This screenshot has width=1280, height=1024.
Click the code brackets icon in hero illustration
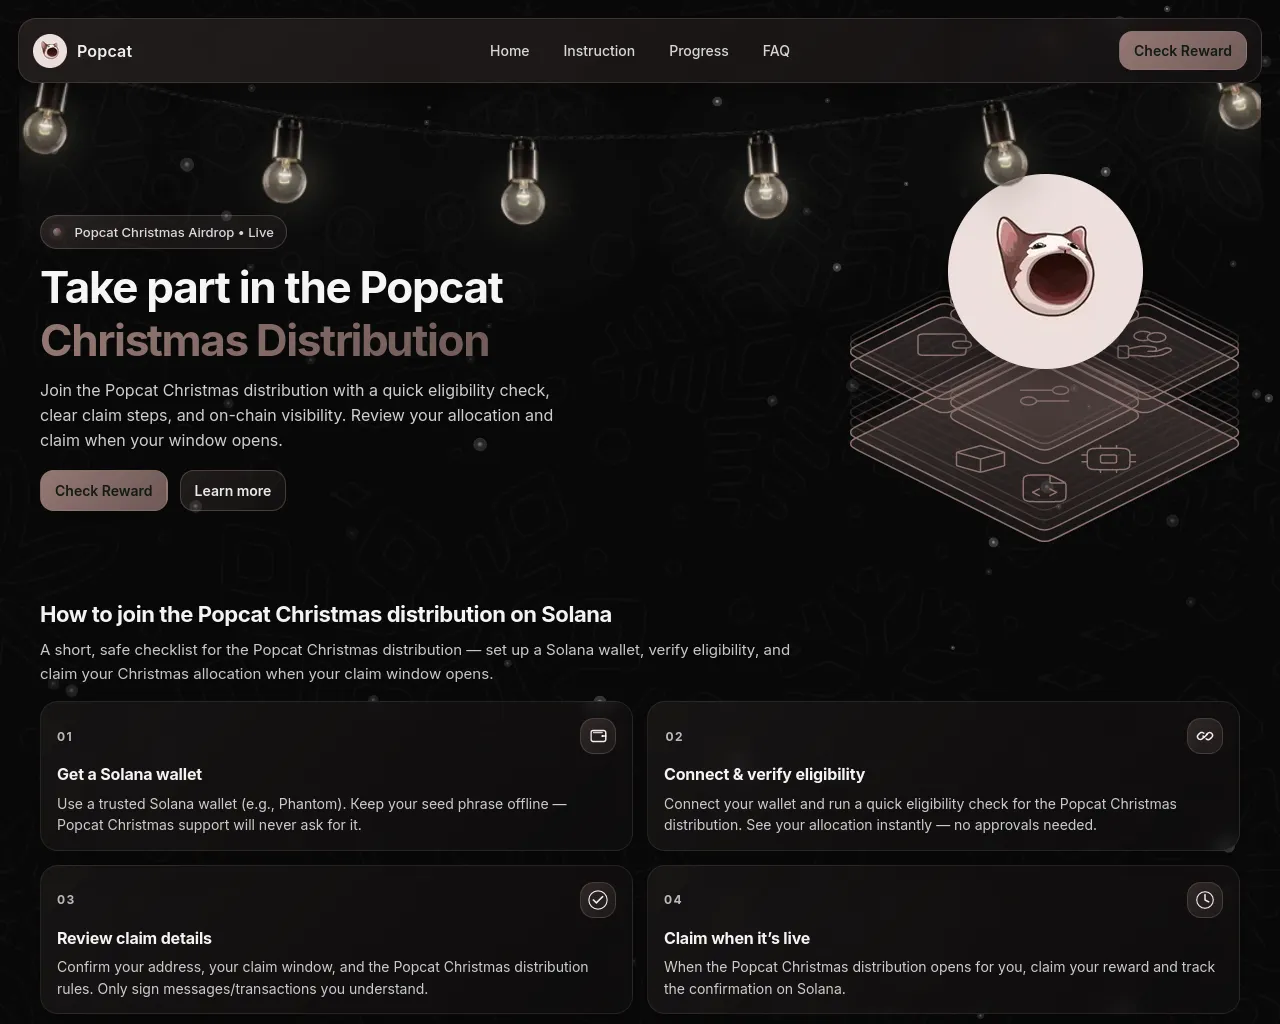click(1044, 489)
